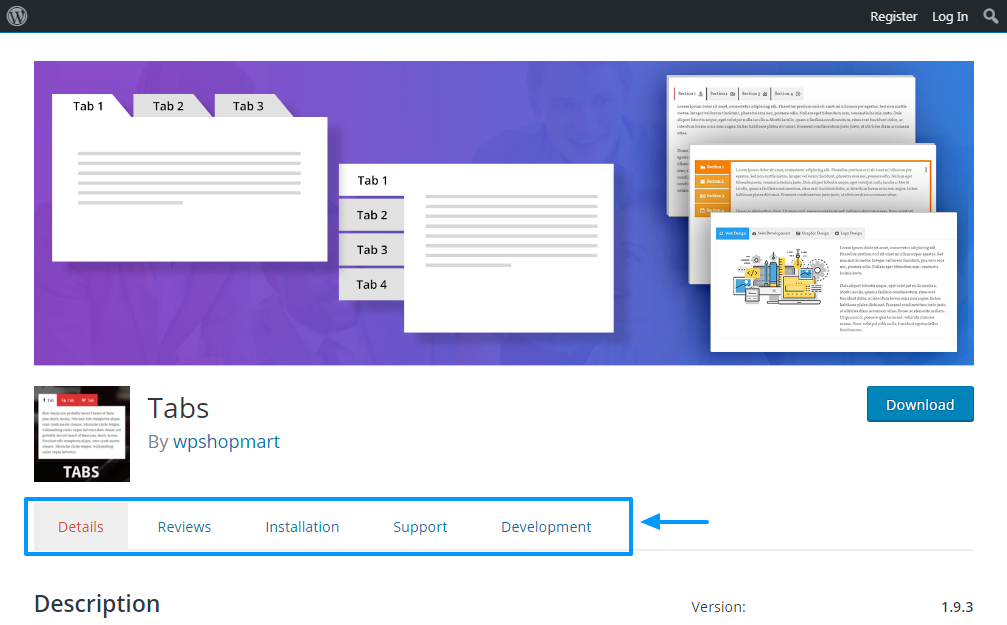1007x625 pixels.
Task: Click the WordPress logo icon
Action: [x=16, y=16]
